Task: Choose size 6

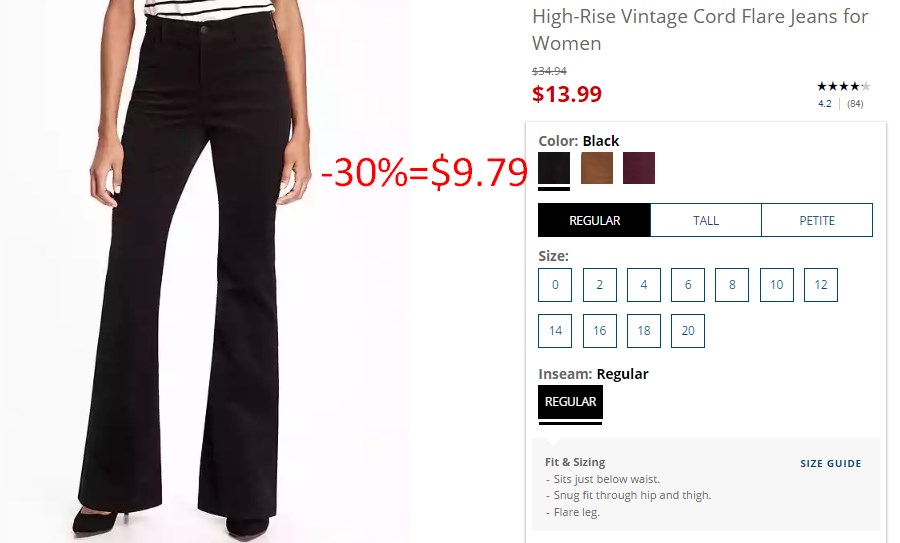Action: (688, 285)
